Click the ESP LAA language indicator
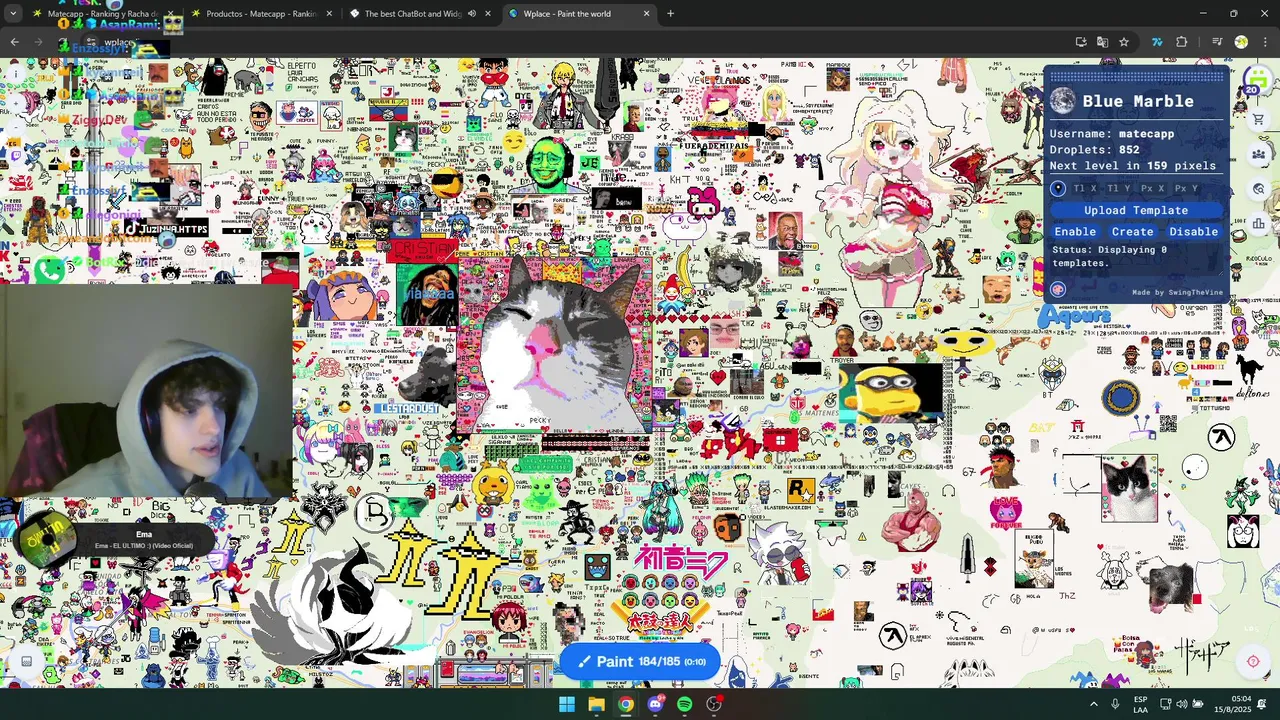 1141,705
